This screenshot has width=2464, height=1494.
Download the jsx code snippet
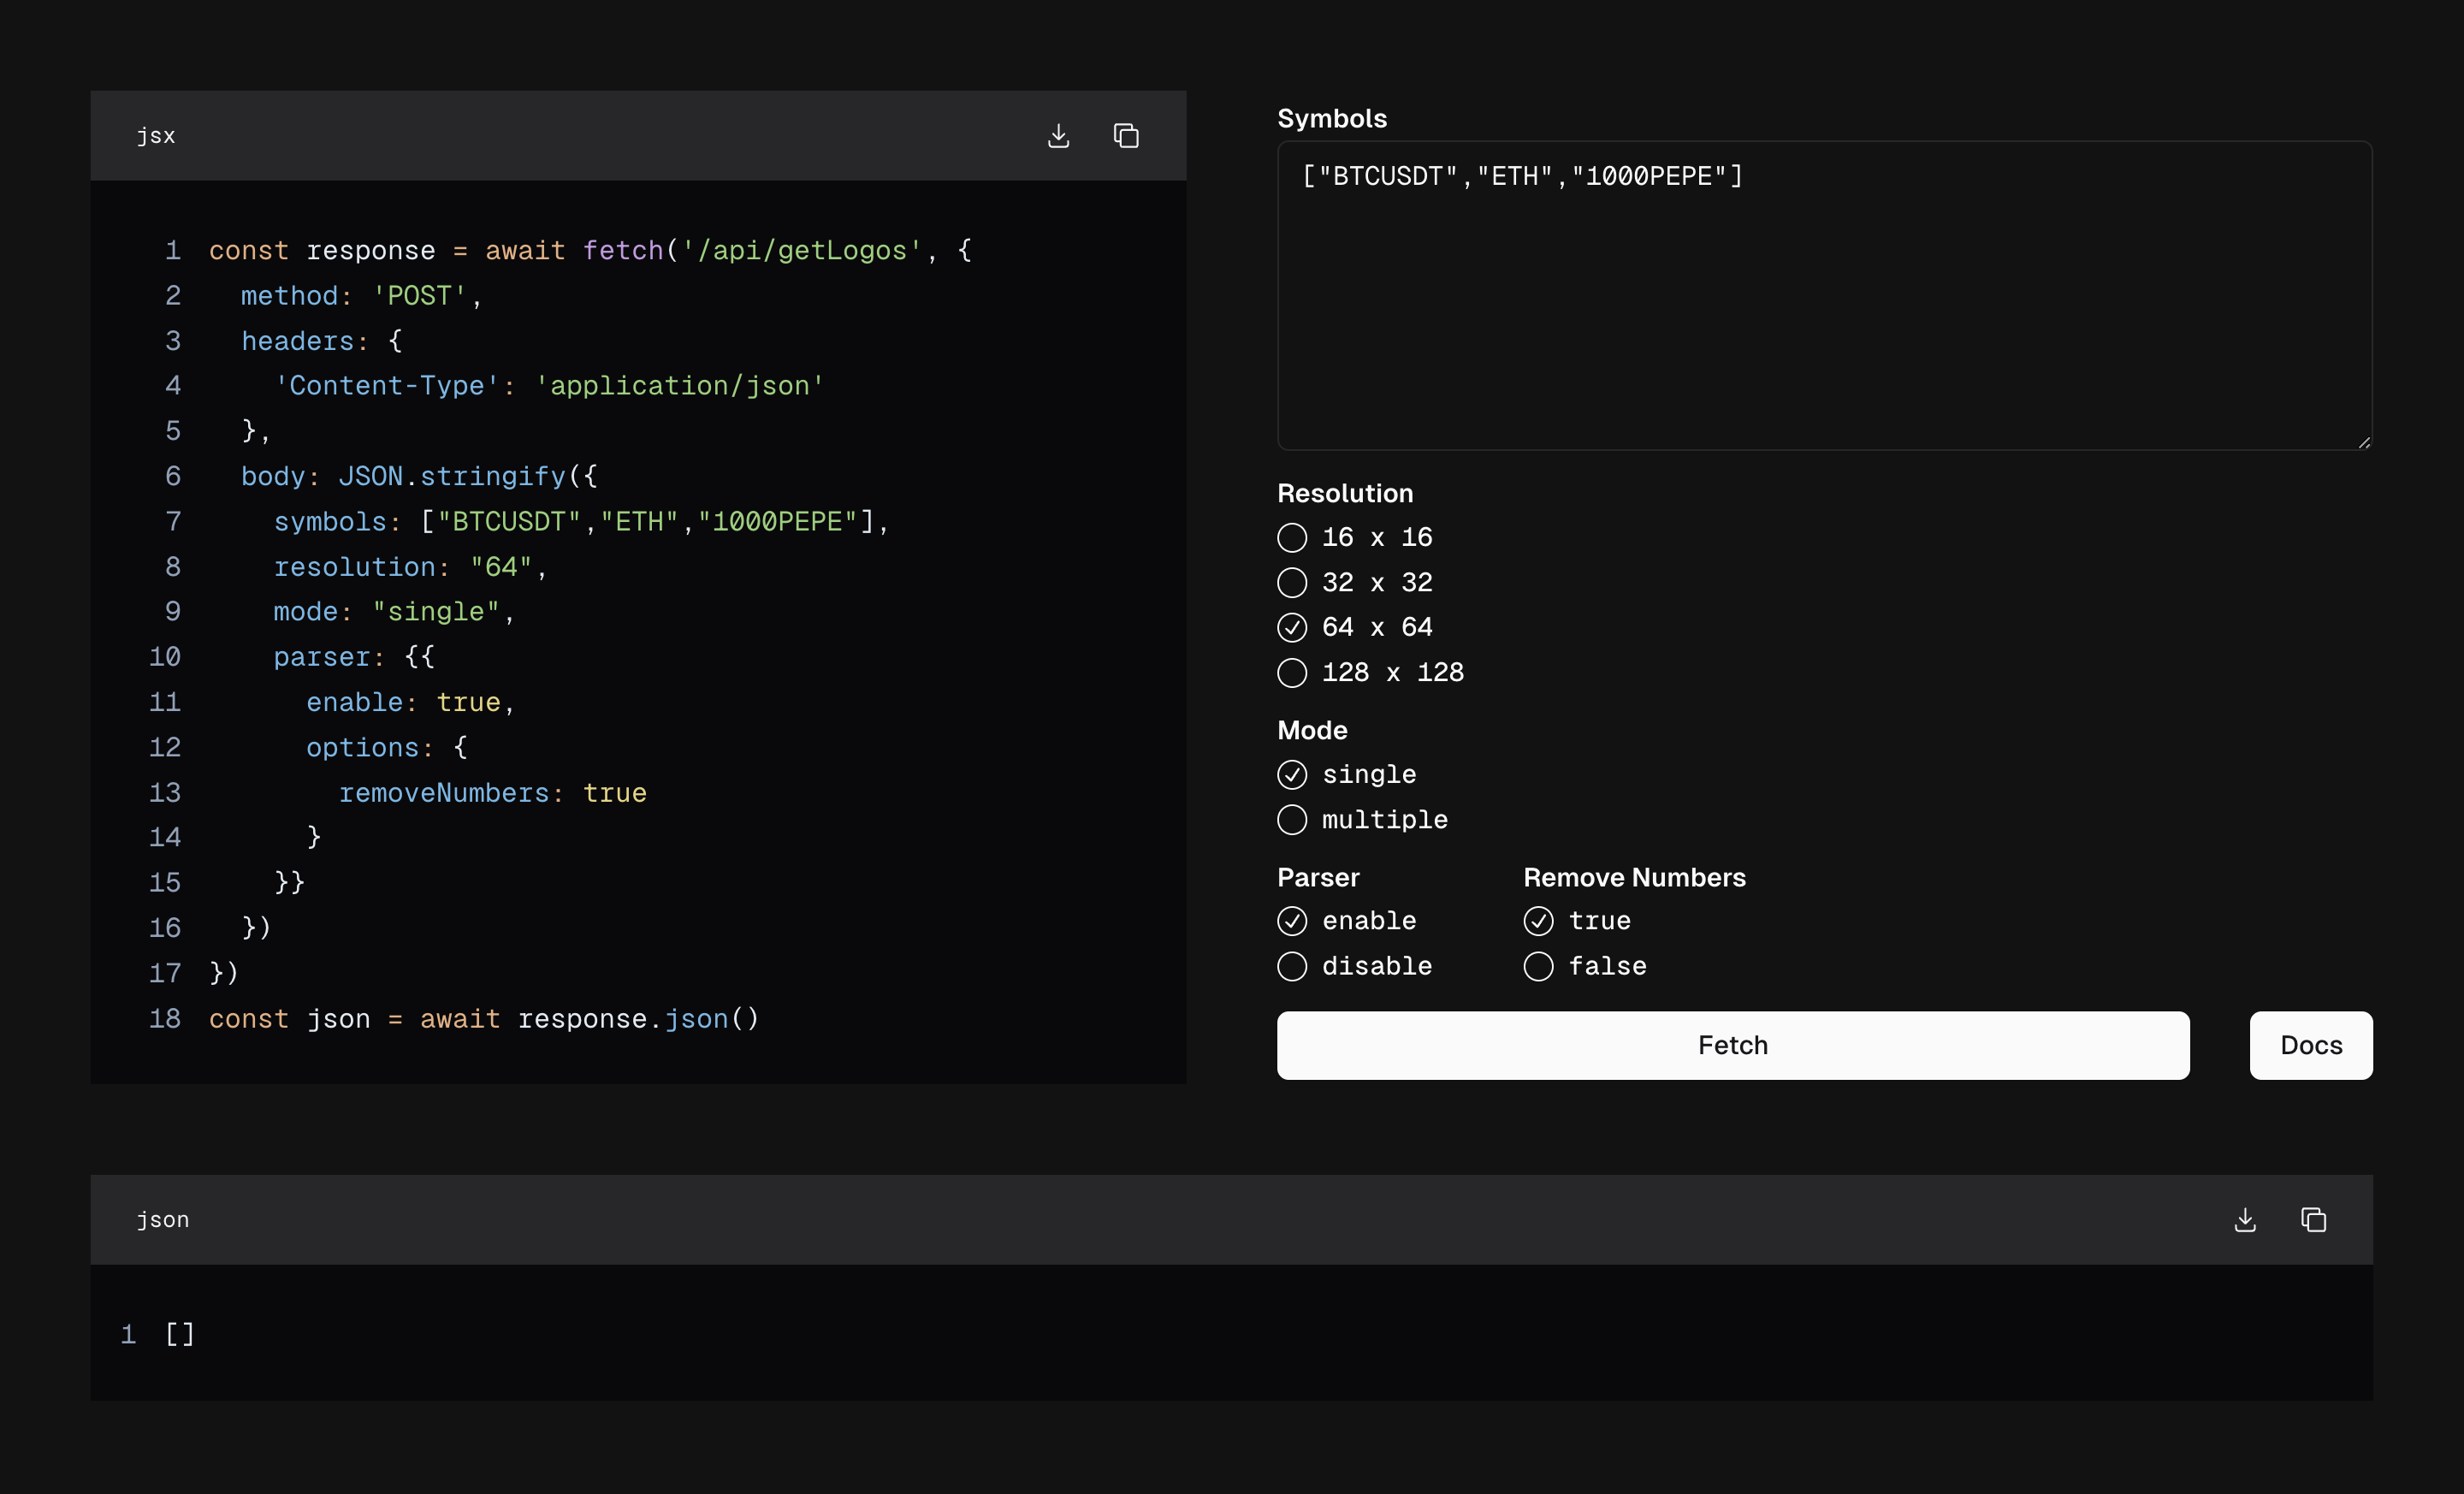click(x=1058, y=136)
